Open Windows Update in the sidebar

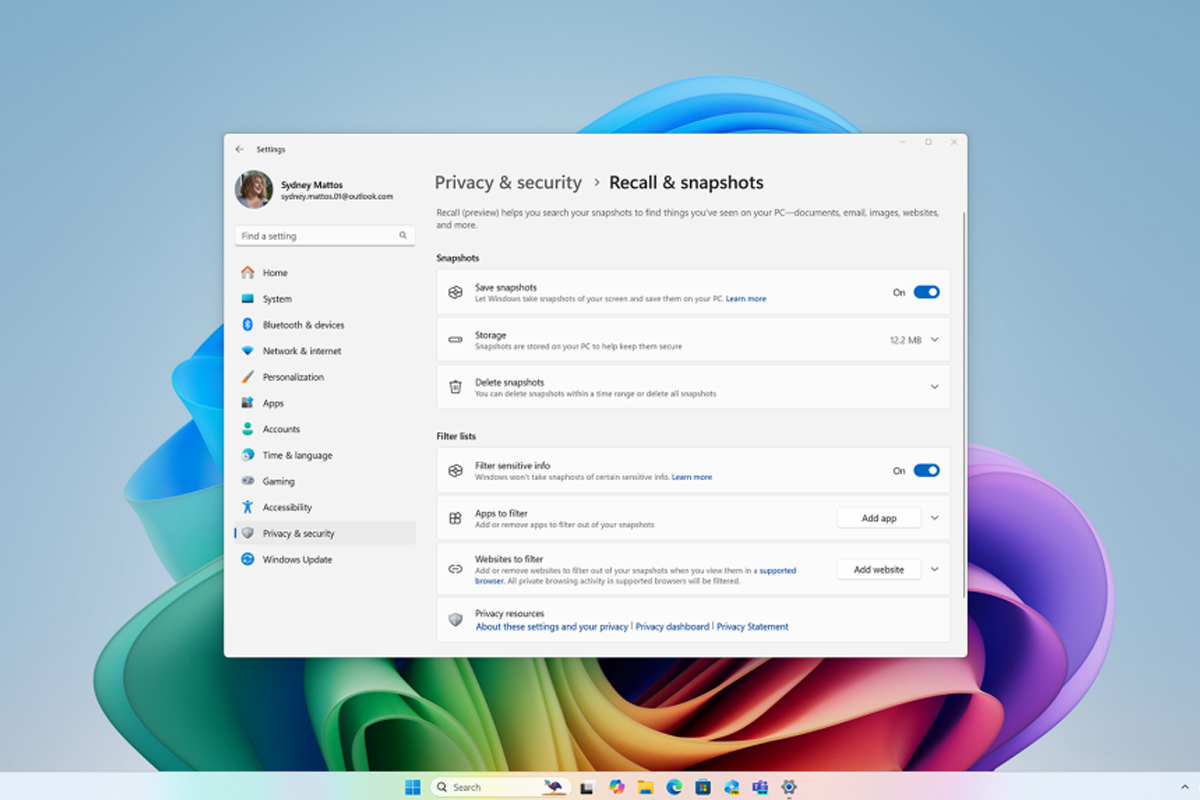pyautogui.click(x=325, y=559)
